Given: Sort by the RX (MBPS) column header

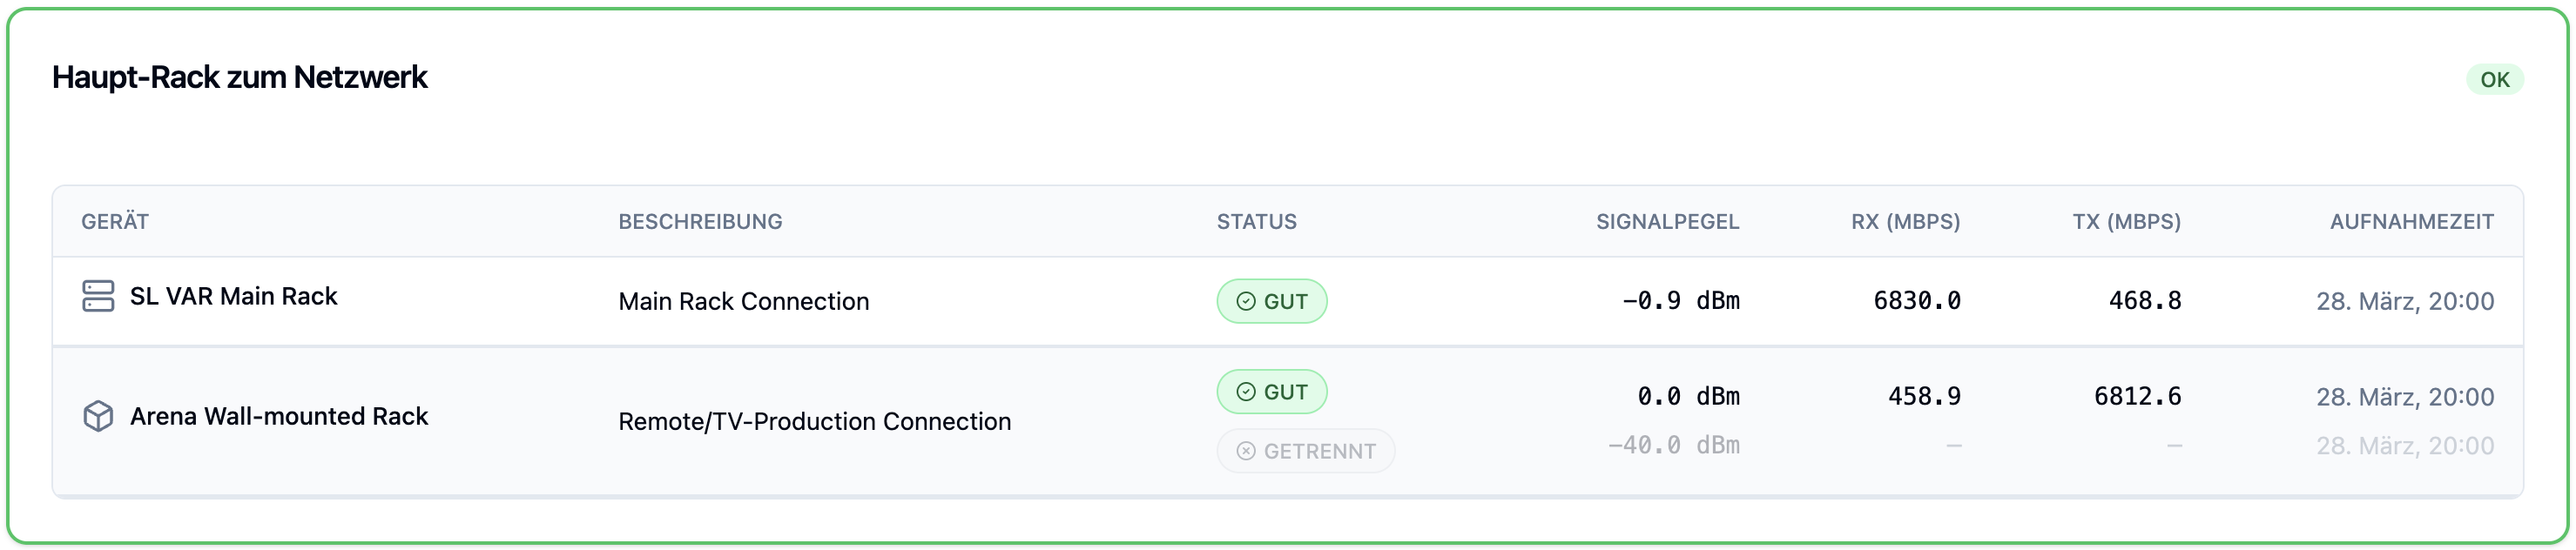Looking at the screenshot, I should [1905, 222].
